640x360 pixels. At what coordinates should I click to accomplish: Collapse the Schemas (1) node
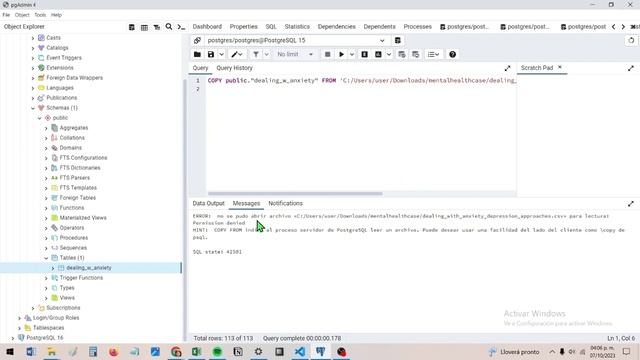(33, 108)
